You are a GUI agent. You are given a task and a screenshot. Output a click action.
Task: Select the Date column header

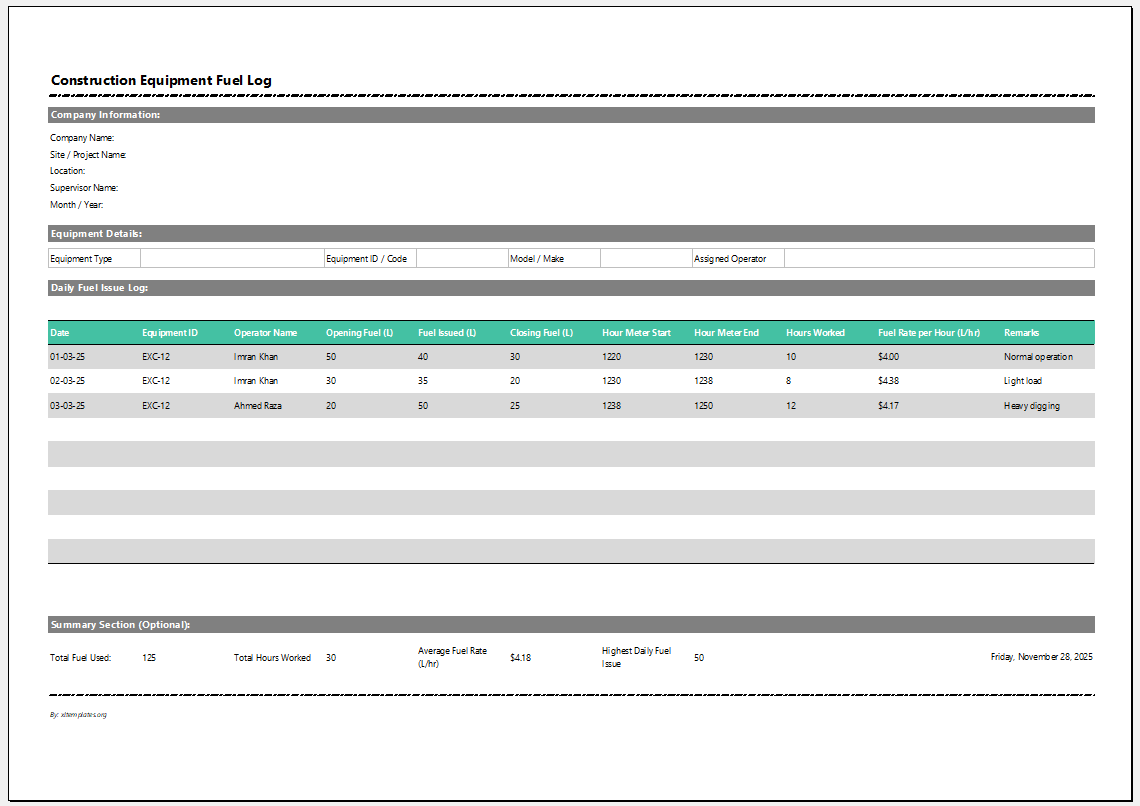(x=60, y=333)
